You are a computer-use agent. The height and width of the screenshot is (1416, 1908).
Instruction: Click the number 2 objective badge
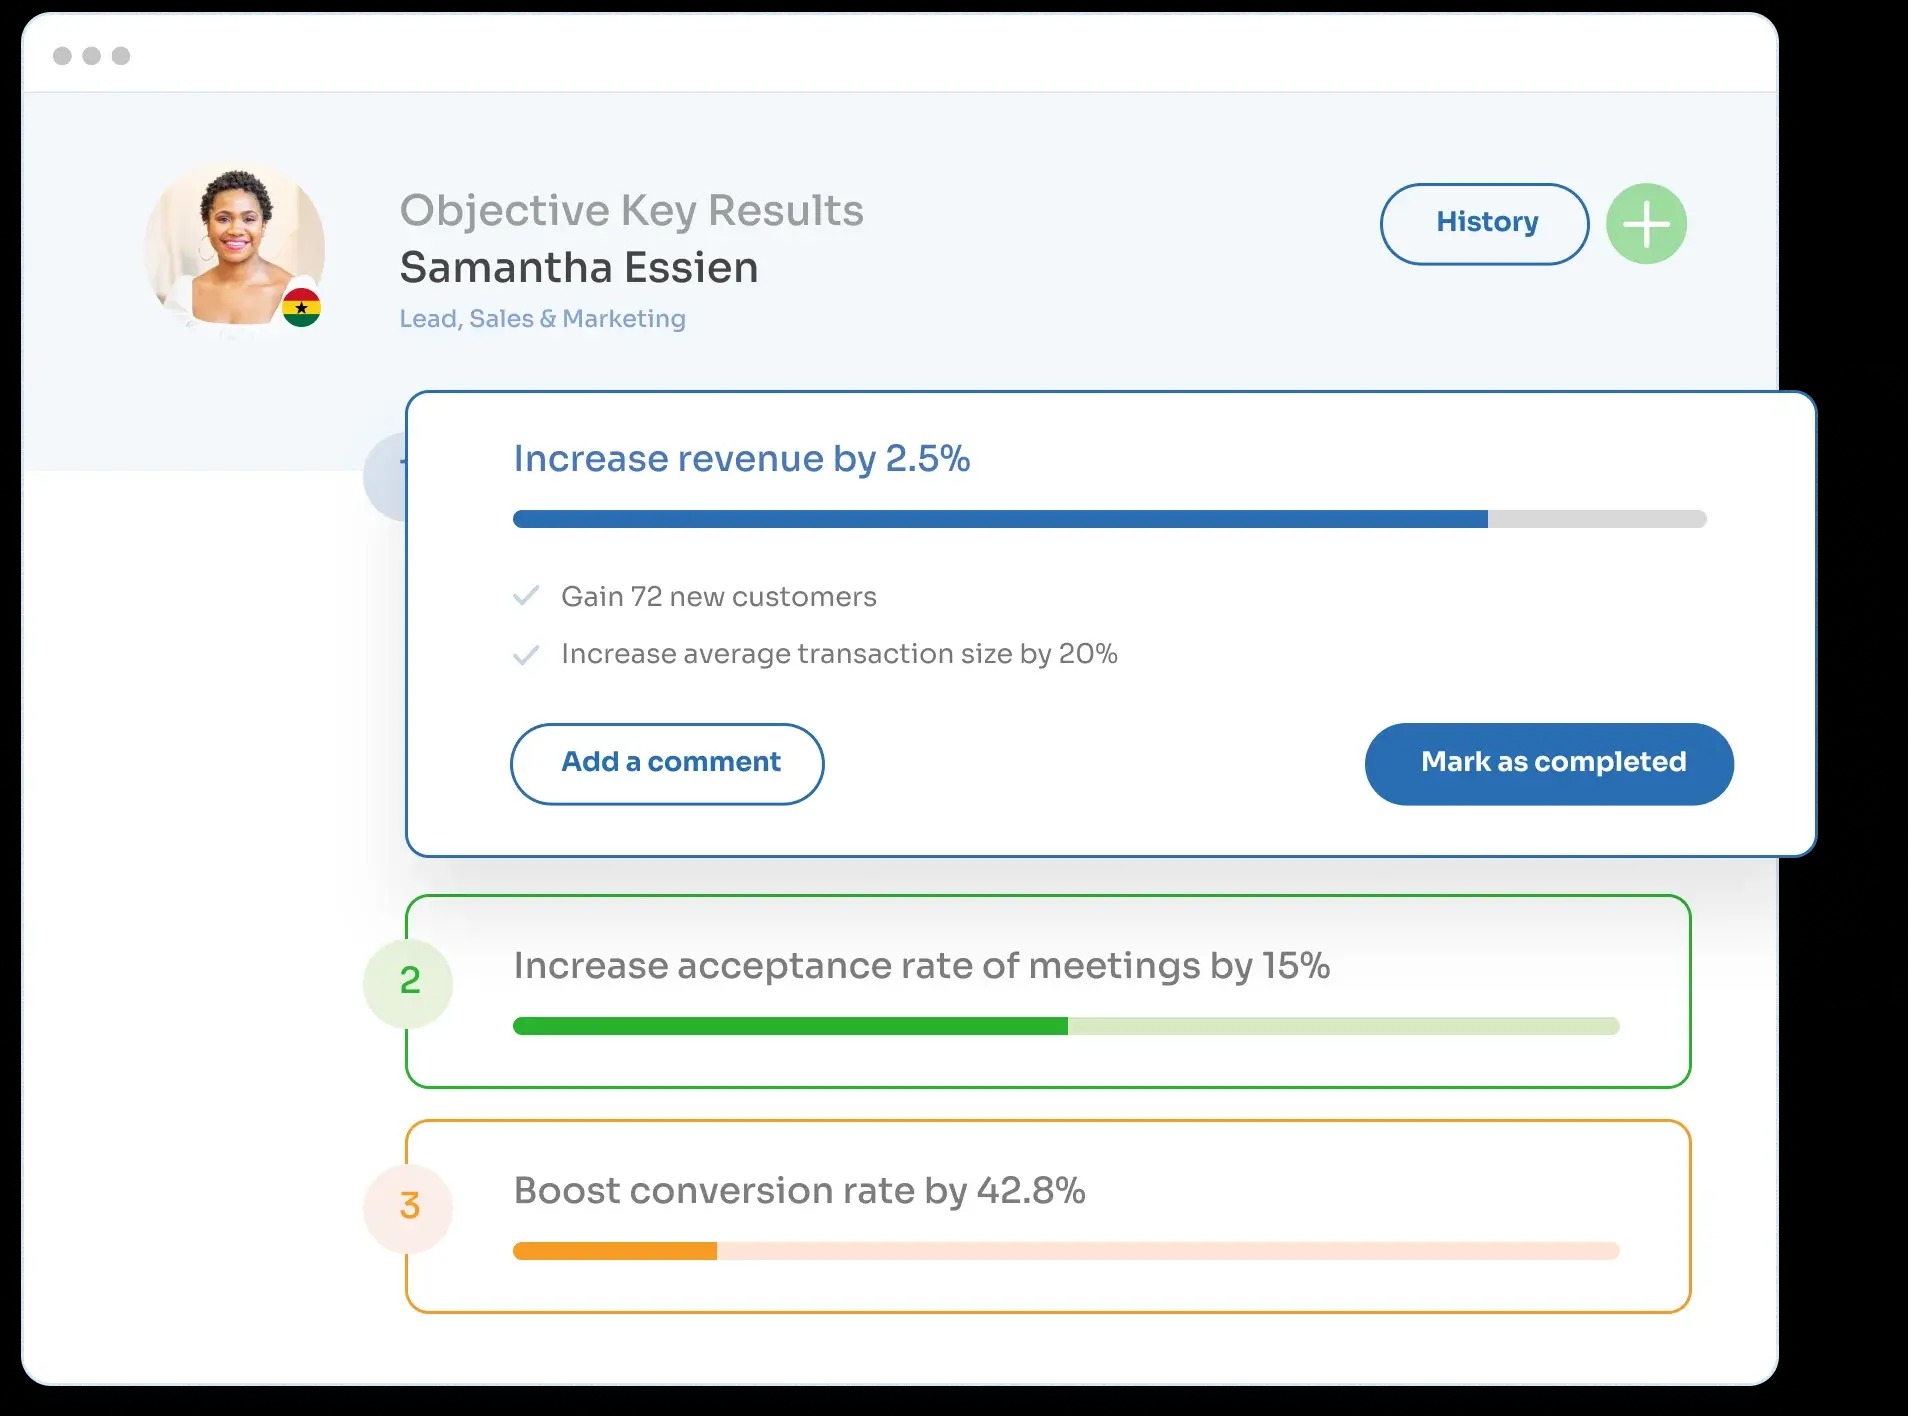pyautogui.click(x=409, y=981)
